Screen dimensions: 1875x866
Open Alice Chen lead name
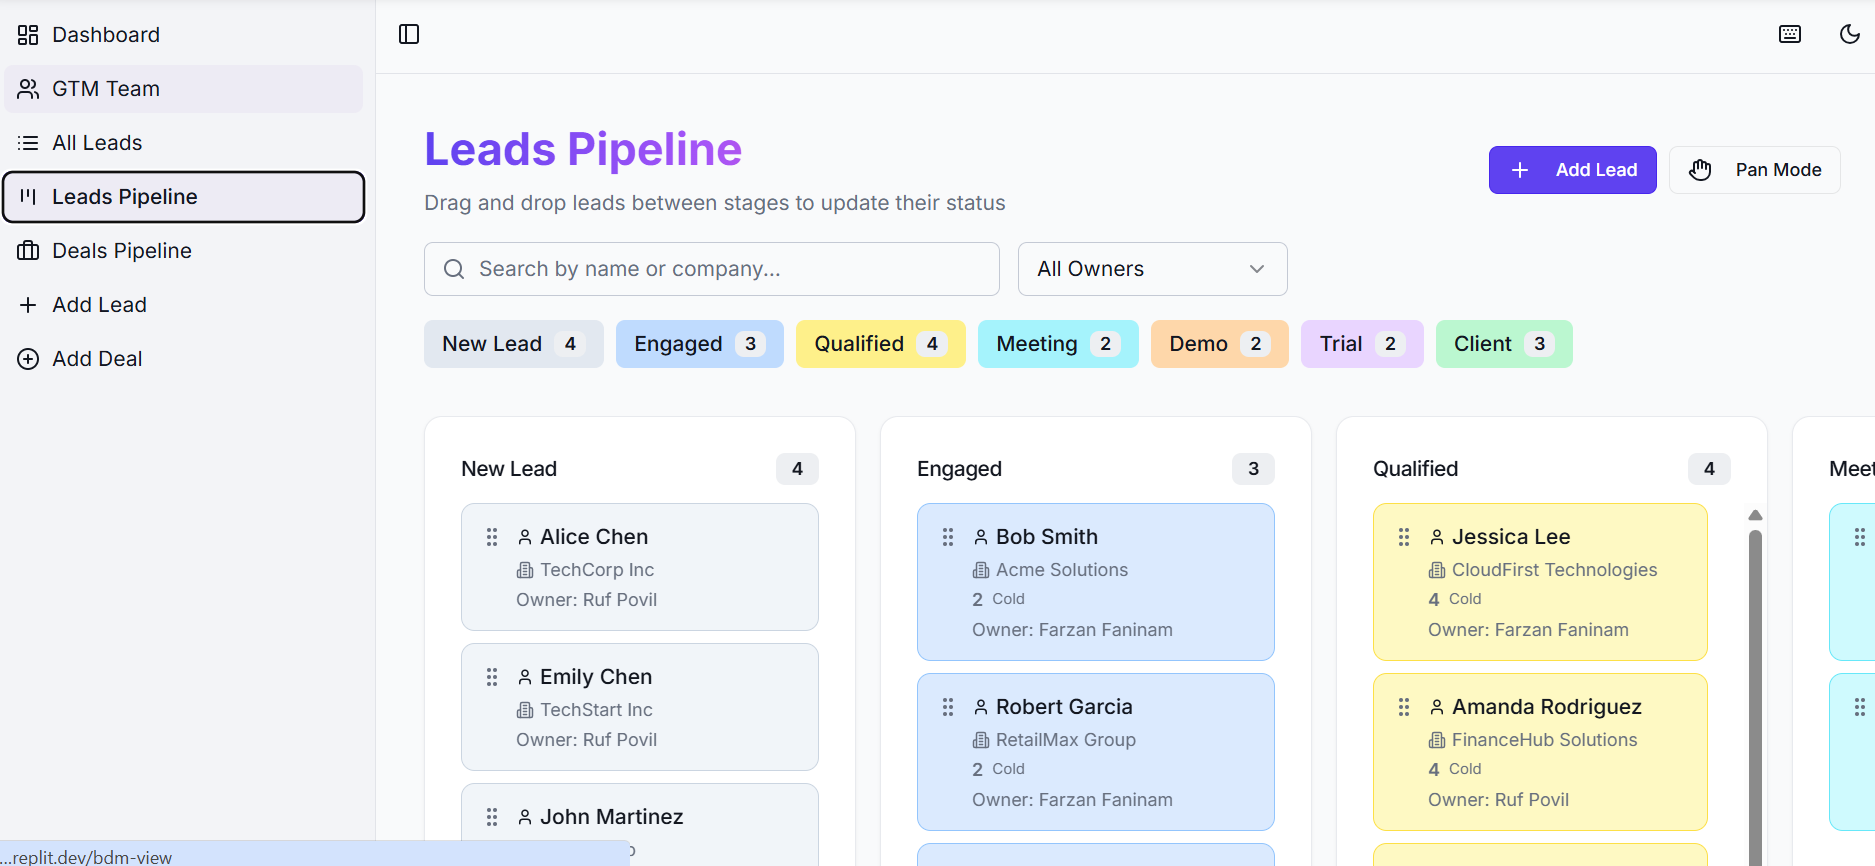pos(594,537)
